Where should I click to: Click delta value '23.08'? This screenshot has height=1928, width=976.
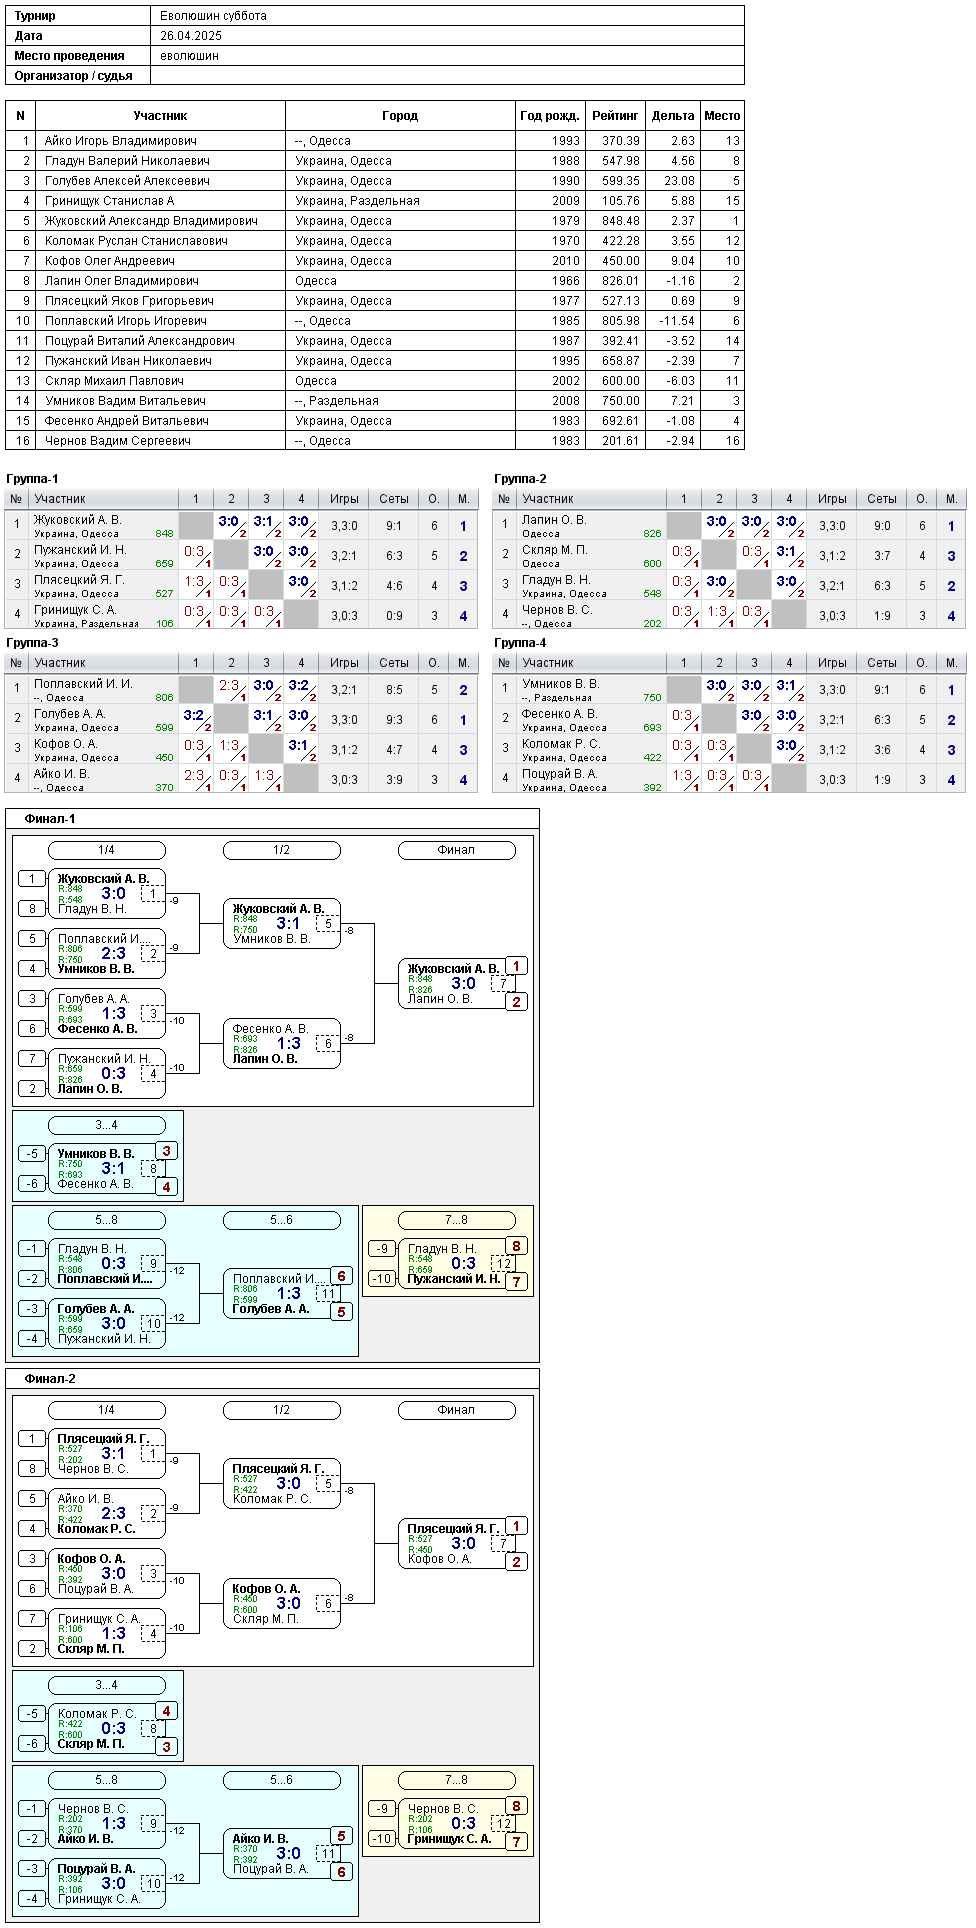click(679, 181)
